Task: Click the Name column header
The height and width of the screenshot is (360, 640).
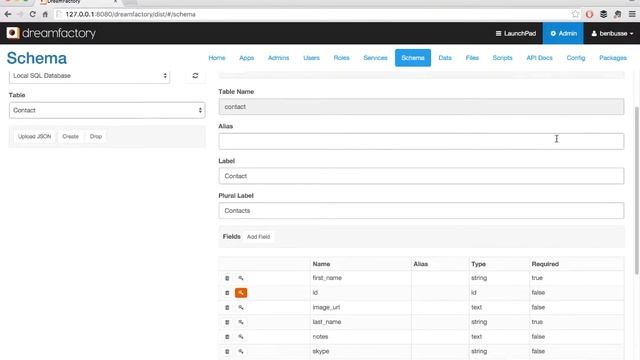Action: (x=321, y=264)
